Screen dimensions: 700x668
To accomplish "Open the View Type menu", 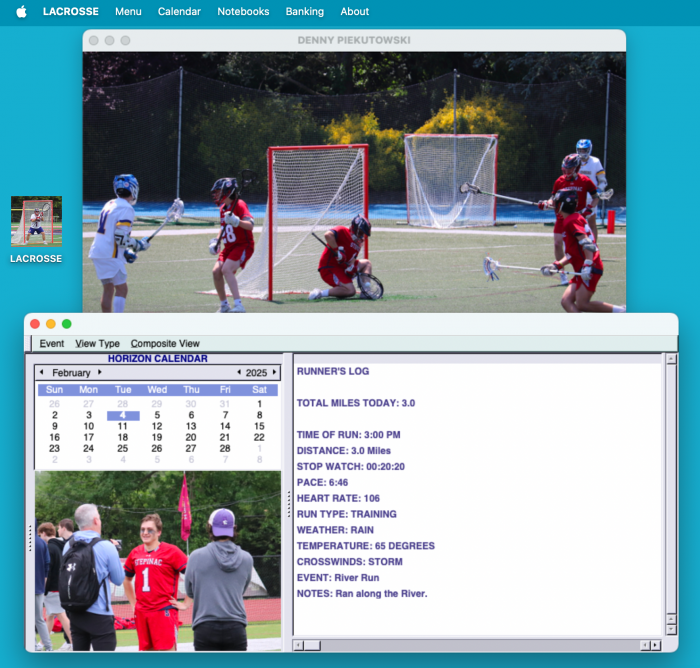I will [97, 343].
